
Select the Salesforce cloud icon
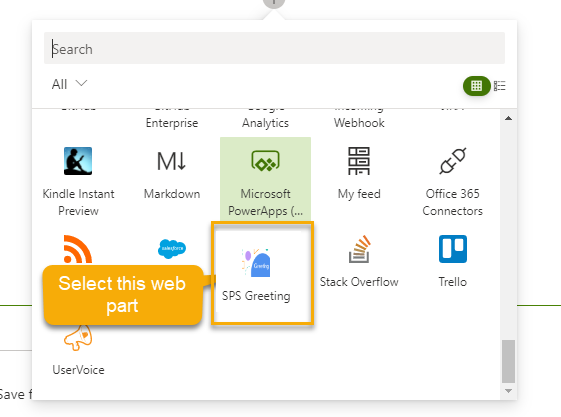172,249
